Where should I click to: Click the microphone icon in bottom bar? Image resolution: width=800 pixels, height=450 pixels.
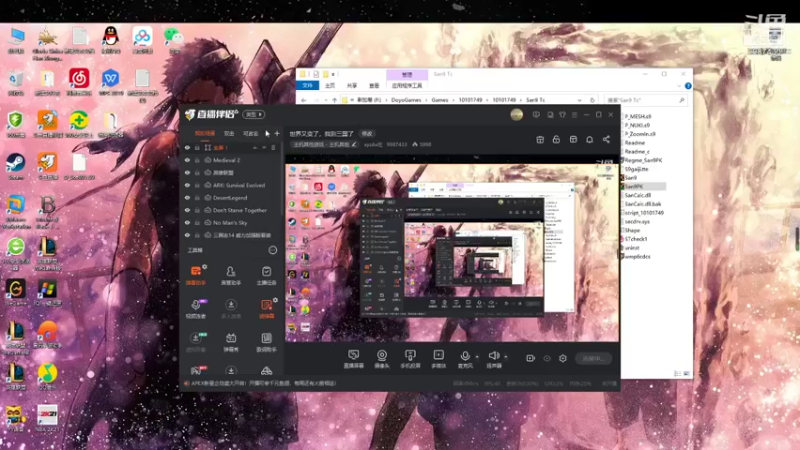coord(465,356)
